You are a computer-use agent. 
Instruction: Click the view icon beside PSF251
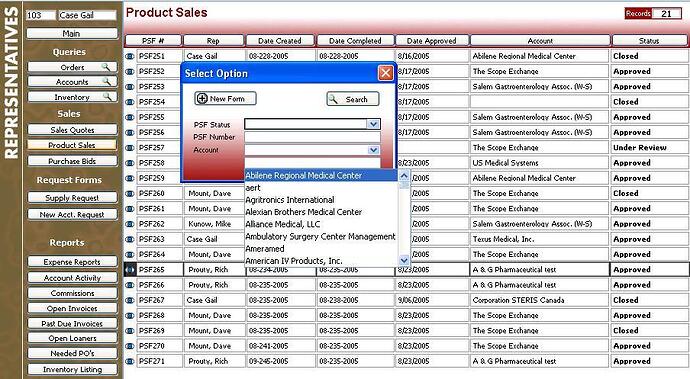click(x=130, y=56)
